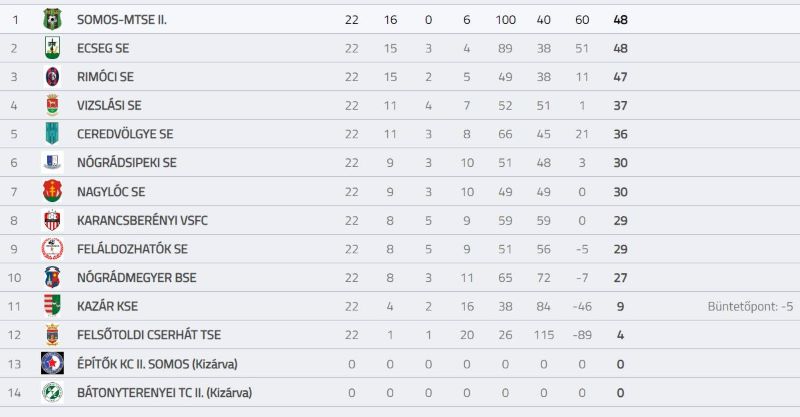This screenshot has height=417, width=800.
Task: Open the FELSŐTOLDI CSERHÁT TSE team link
Action: point(149,335)
